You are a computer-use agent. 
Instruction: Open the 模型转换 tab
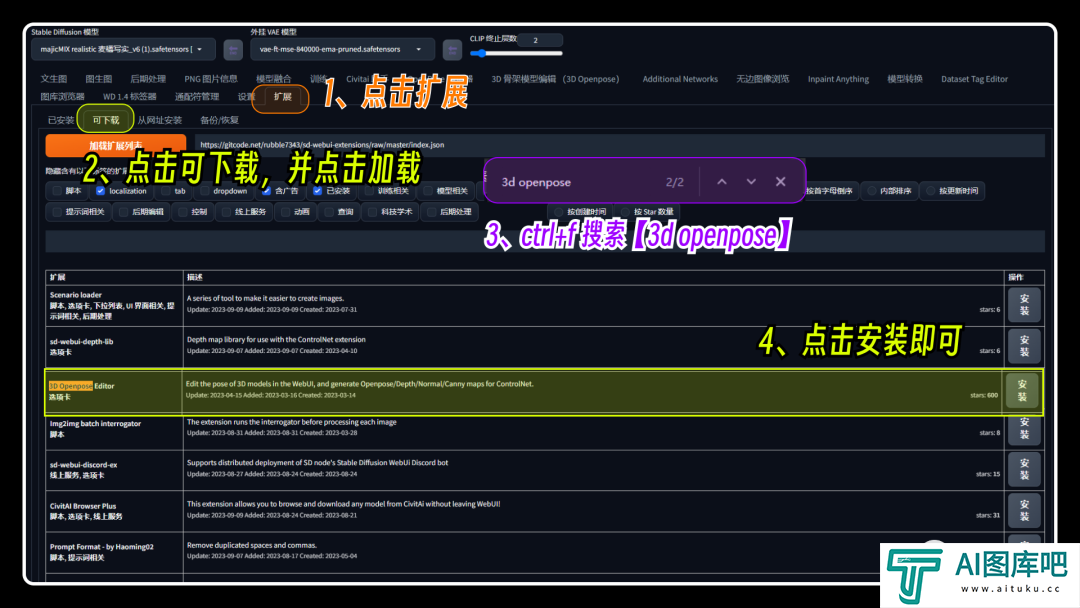904,79
